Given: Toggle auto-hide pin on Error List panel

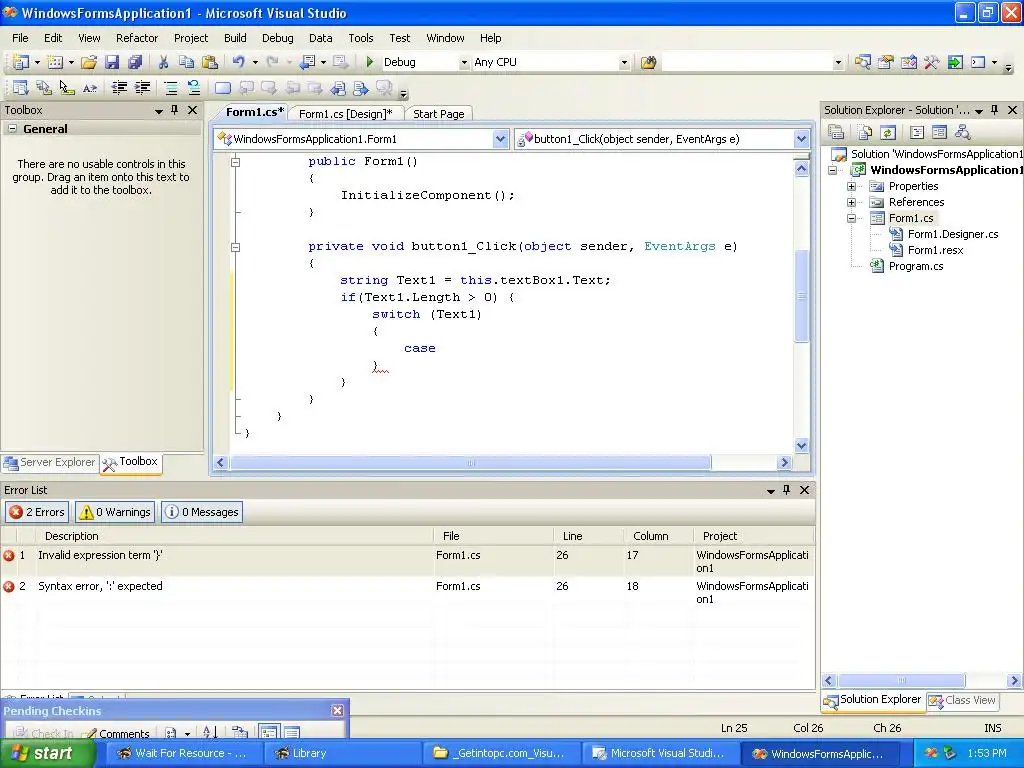Looking at the screenshot, I should (x=786, y=490).
